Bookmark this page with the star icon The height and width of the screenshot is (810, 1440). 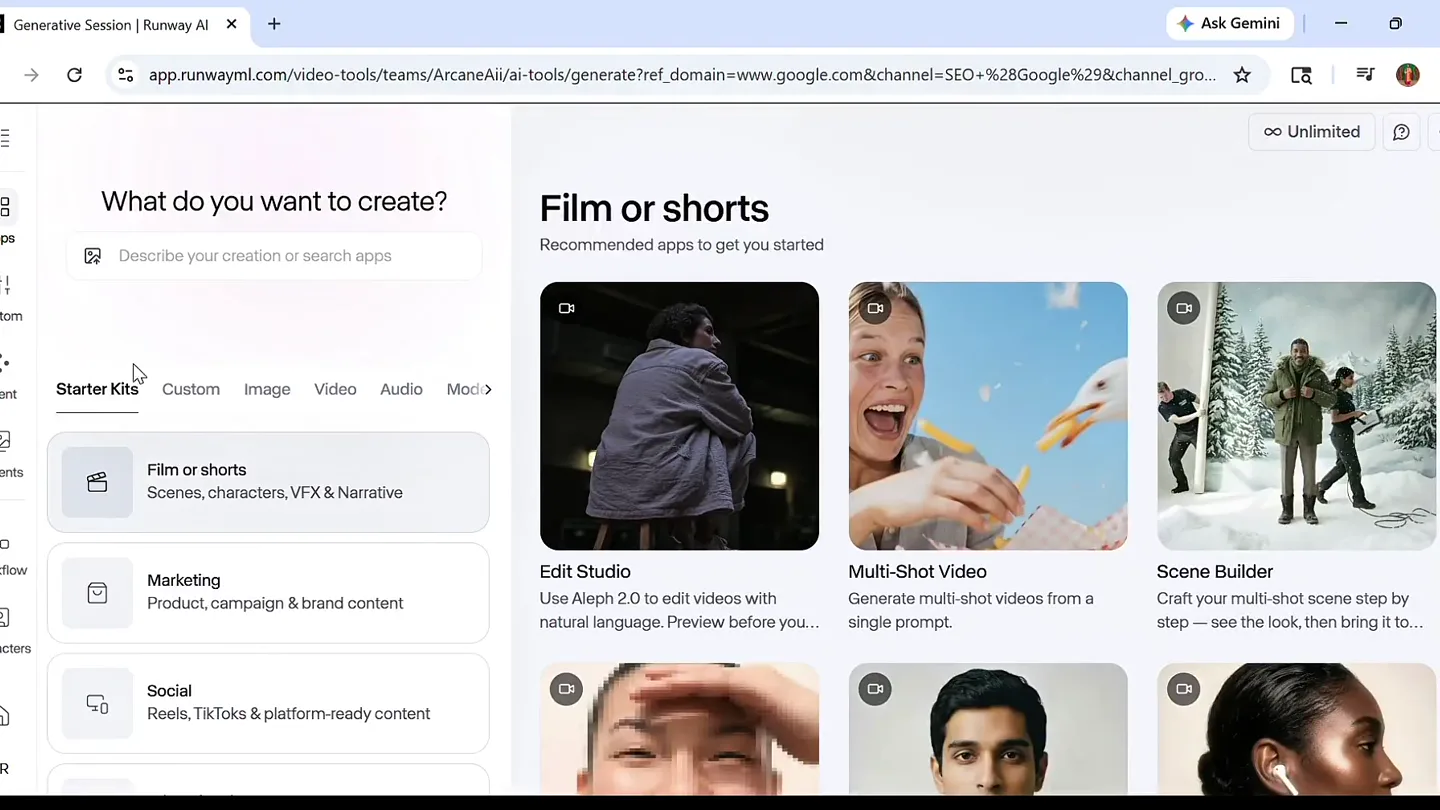pos(1242,75)
